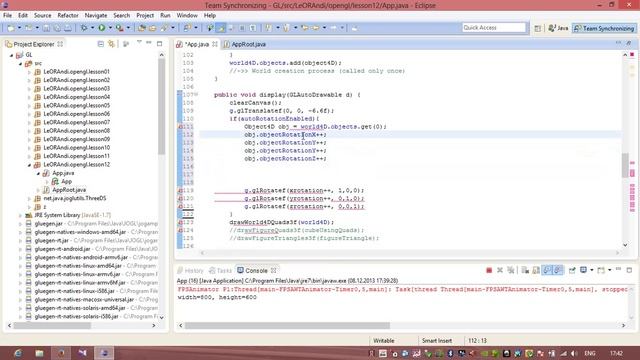Switch to the Java perspective

pos(558,28)
